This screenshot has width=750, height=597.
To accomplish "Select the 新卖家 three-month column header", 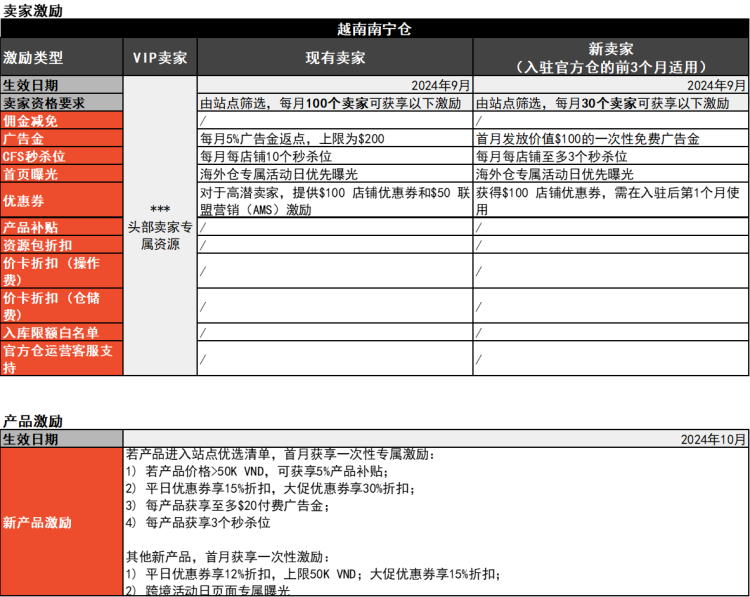I will point(611,58).
